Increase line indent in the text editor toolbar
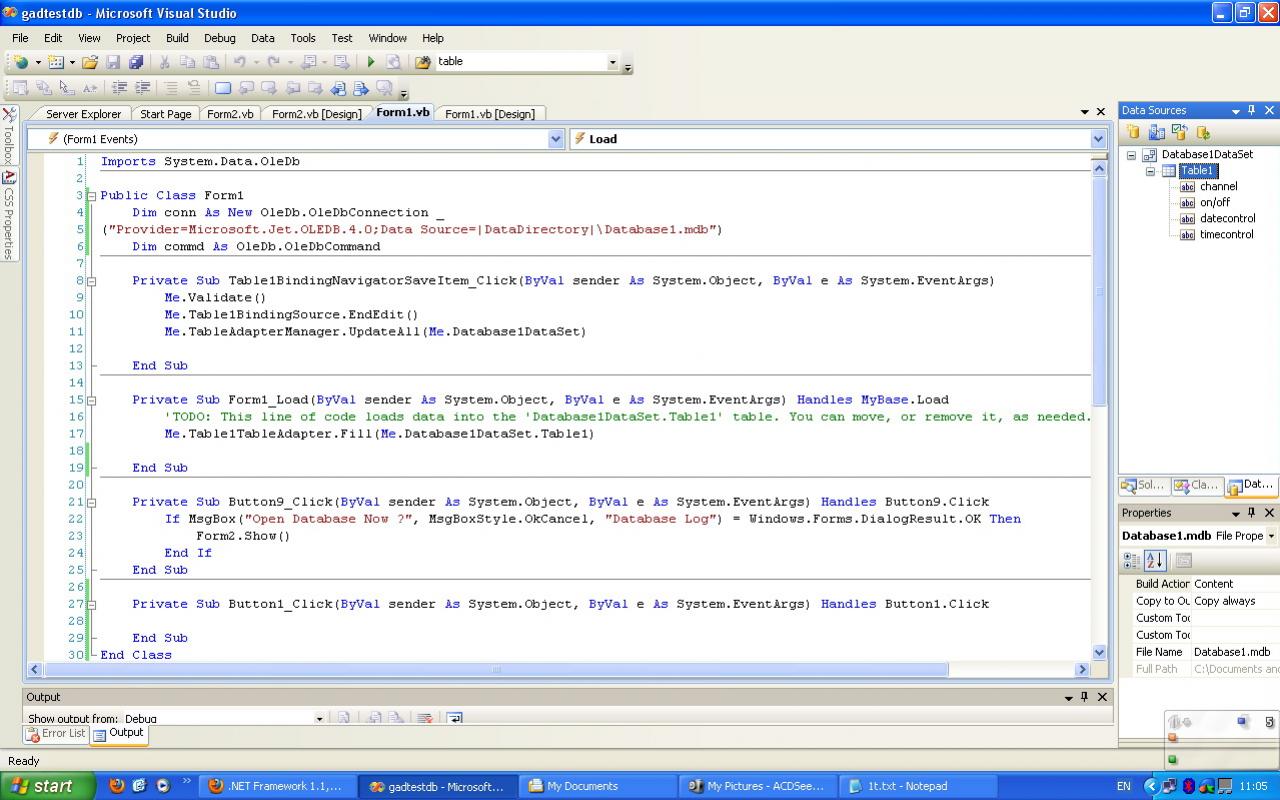The image size is (1280, 800). [143, 88]
